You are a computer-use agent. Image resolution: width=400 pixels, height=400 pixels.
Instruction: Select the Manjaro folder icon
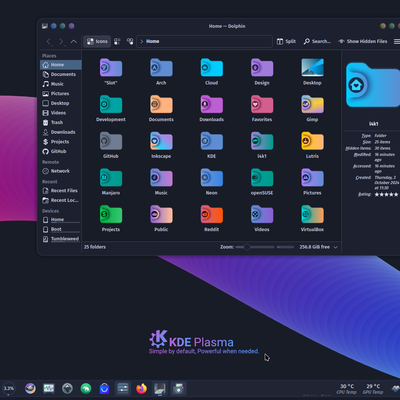tap(111, 178)
